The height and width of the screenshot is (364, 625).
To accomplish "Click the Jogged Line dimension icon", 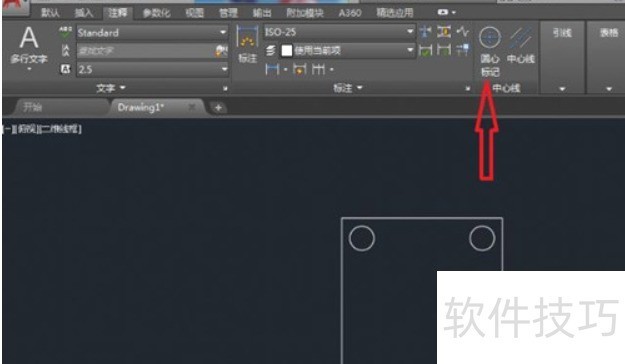I will [463, 31].
